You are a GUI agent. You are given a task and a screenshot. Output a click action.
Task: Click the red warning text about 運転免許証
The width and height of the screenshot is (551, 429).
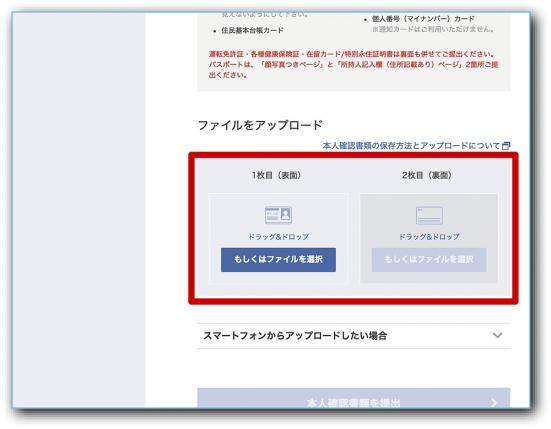tap(353, 65)
